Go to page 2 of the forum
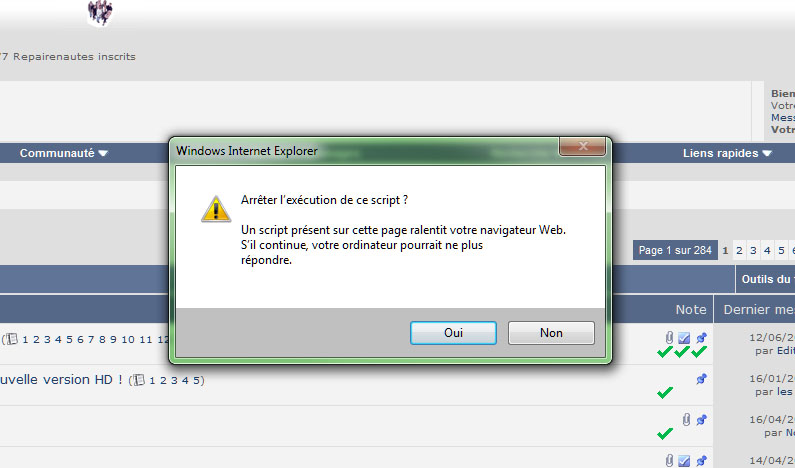795x468 pixels. [x=739, y=250]
